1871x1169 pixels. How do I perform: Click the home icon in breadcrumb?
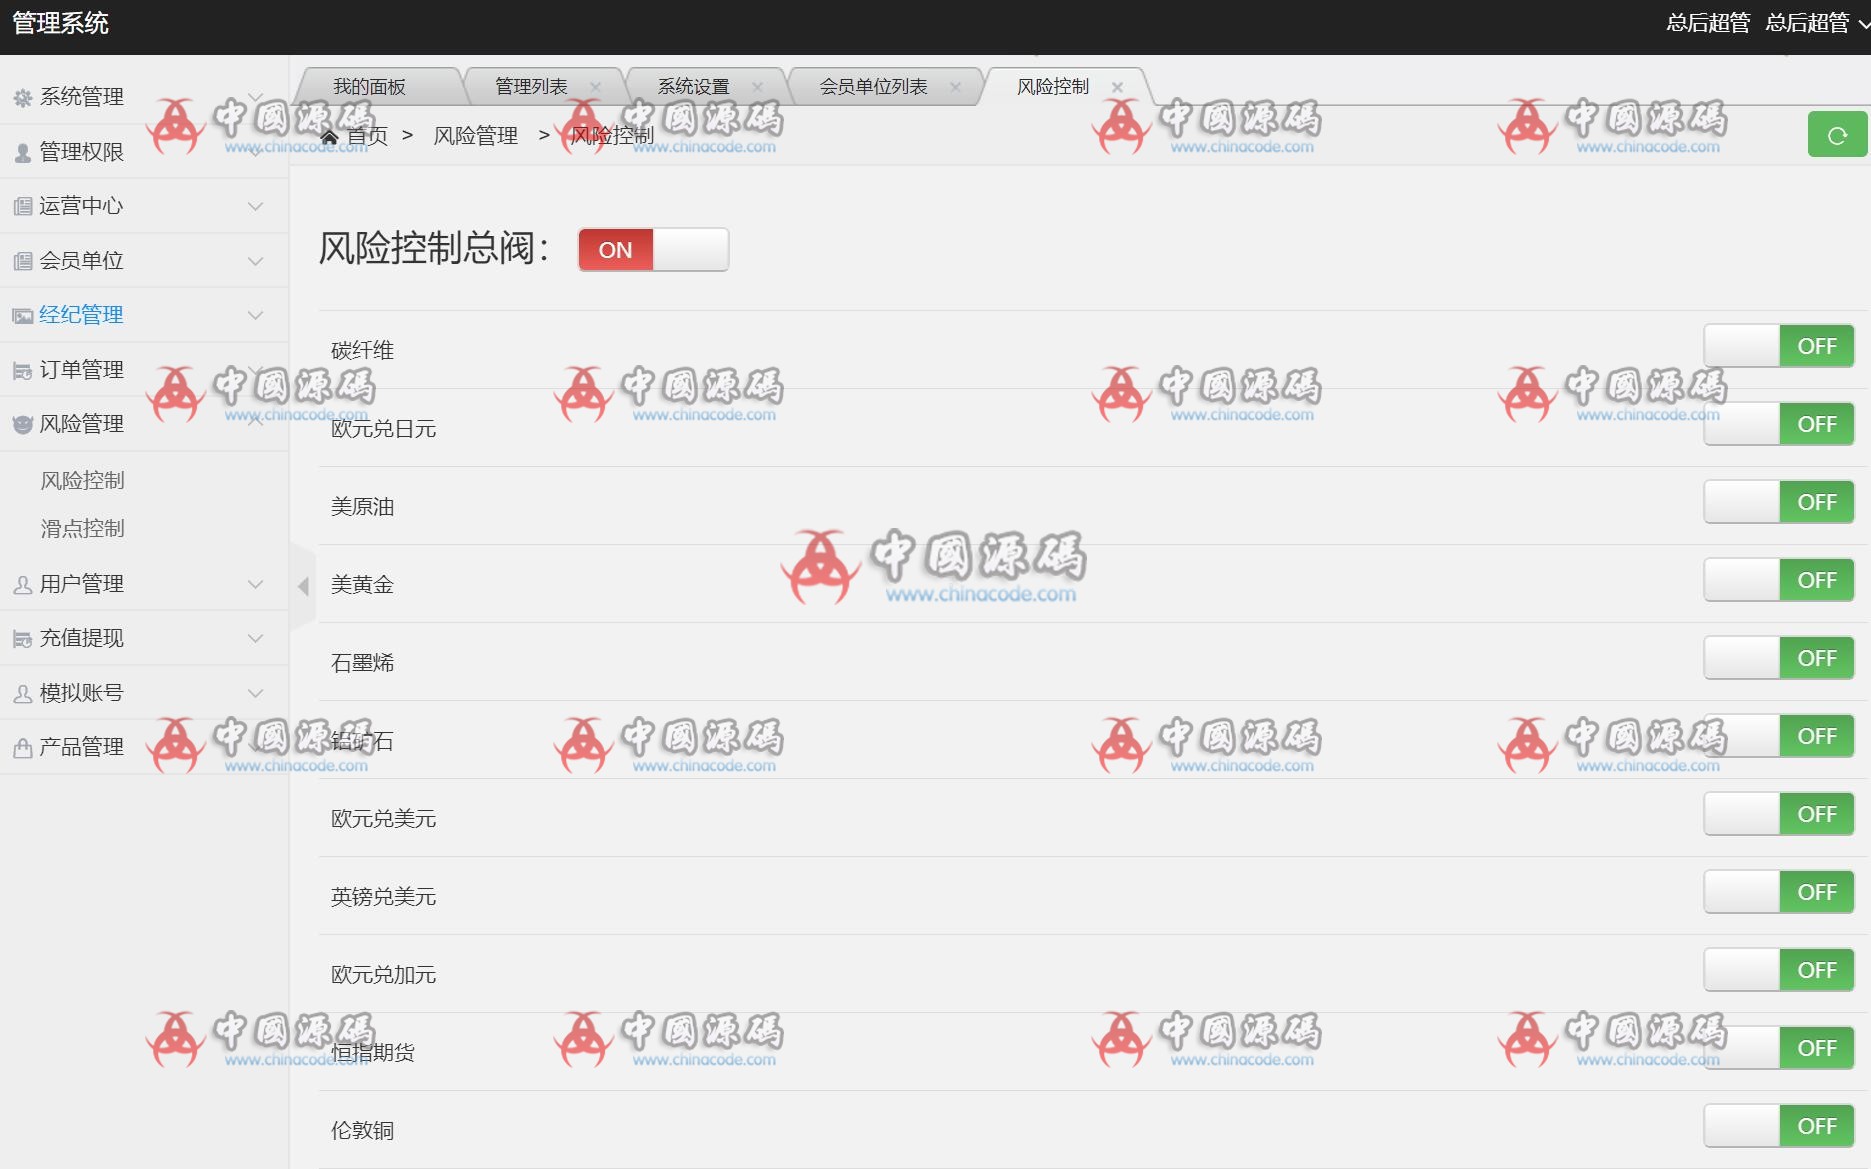(x=329, y=136)
